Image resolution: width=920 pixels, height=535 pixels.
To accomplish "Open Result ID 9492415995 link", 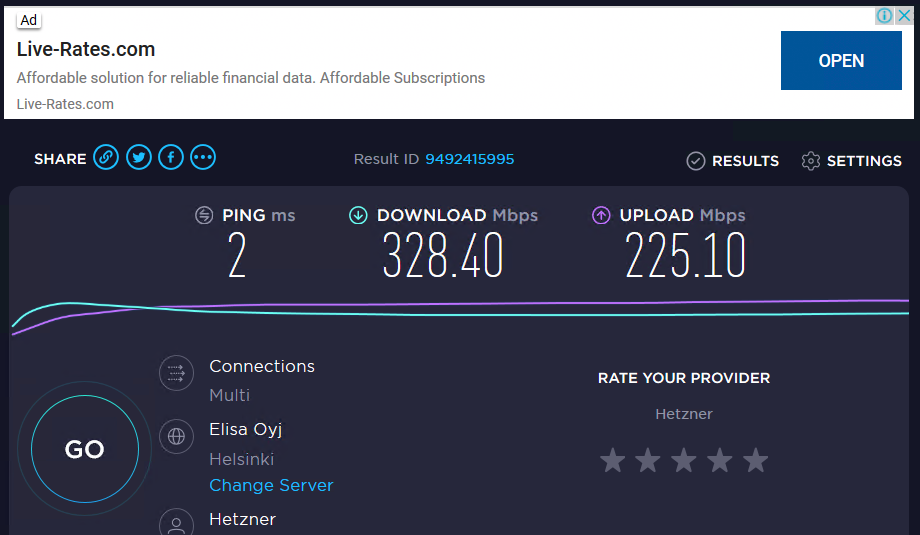I will tap(469, 159).
